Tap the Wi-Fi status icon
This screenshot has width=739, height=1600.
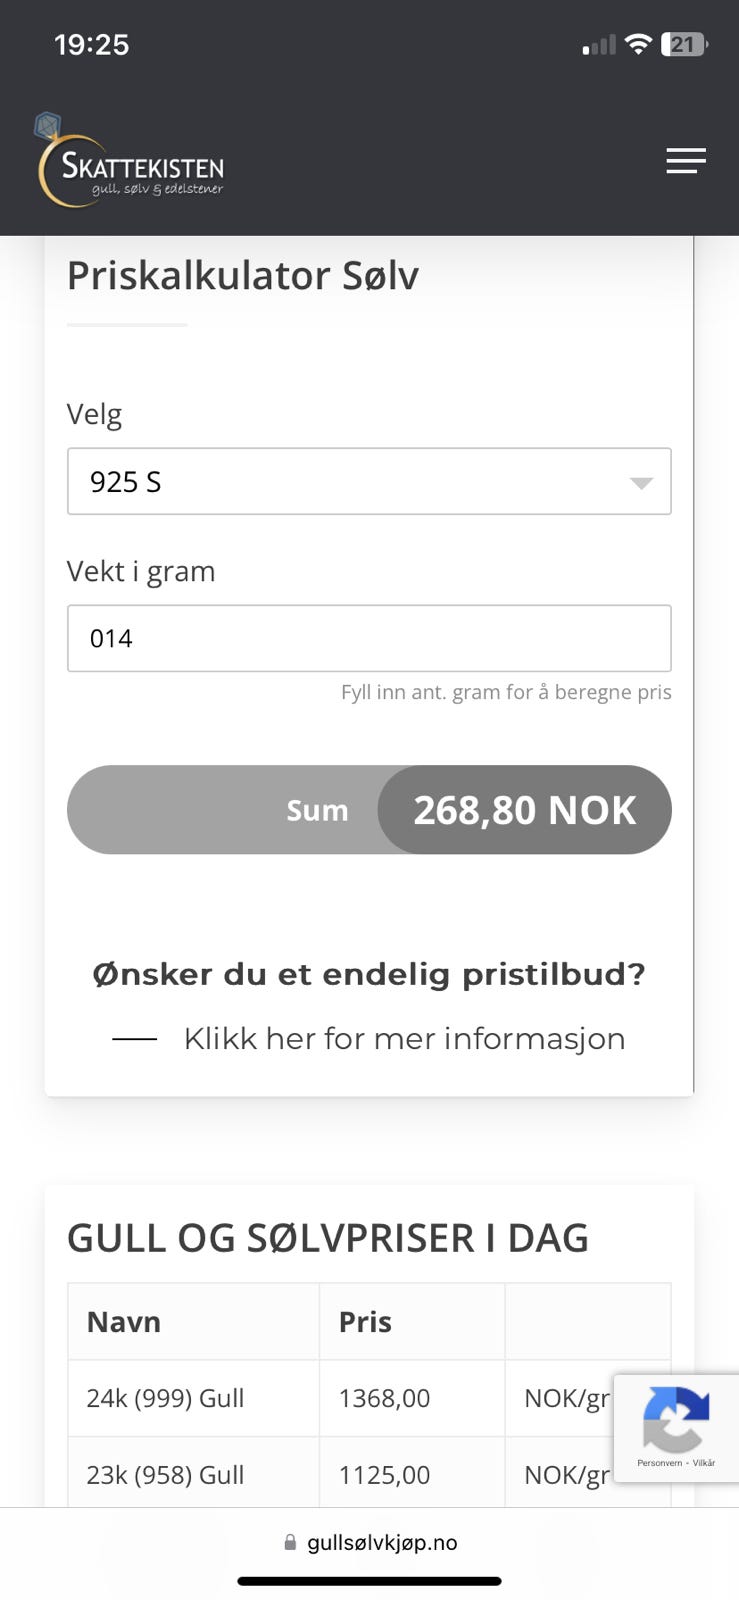[637, 45]
